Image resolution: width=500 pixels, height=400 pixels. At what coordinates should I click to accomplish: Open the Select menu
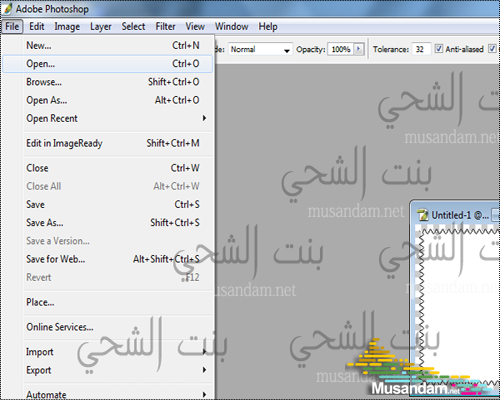point(133,26)
